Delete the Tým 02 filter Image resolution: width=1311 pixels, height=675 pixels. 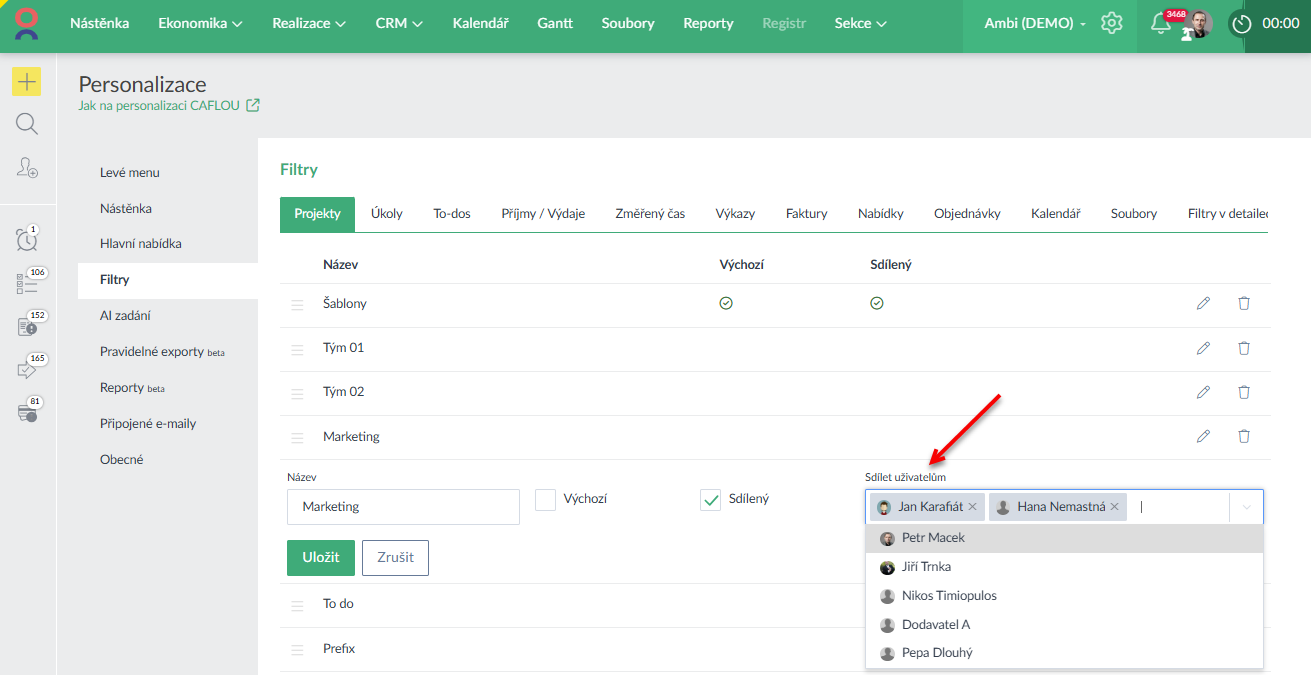tap(1244, 392)
